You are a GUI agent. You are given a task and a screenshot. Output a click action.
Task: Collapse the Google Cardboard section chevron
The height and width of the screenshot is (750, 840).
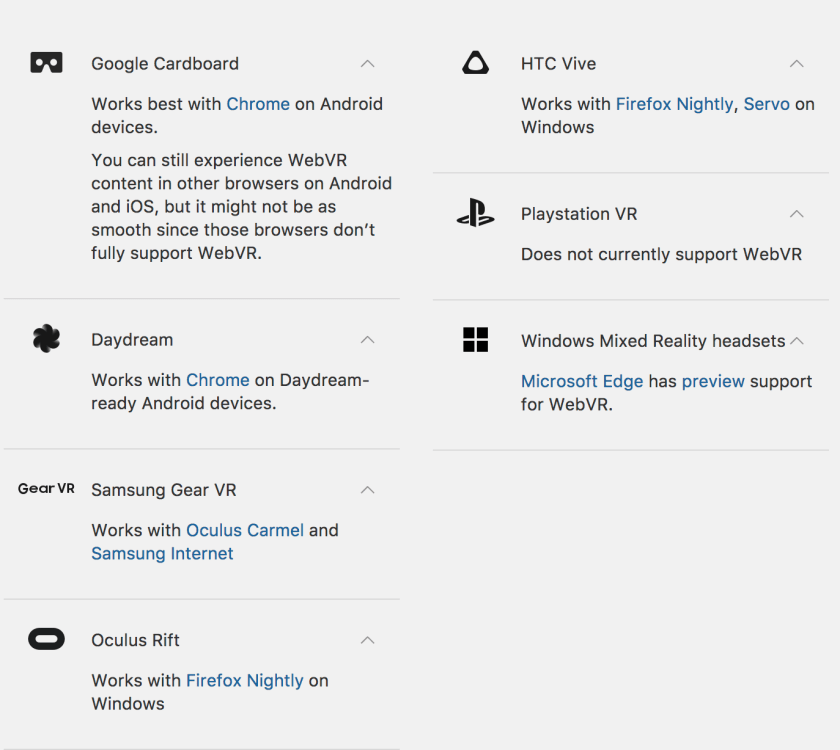367,64
